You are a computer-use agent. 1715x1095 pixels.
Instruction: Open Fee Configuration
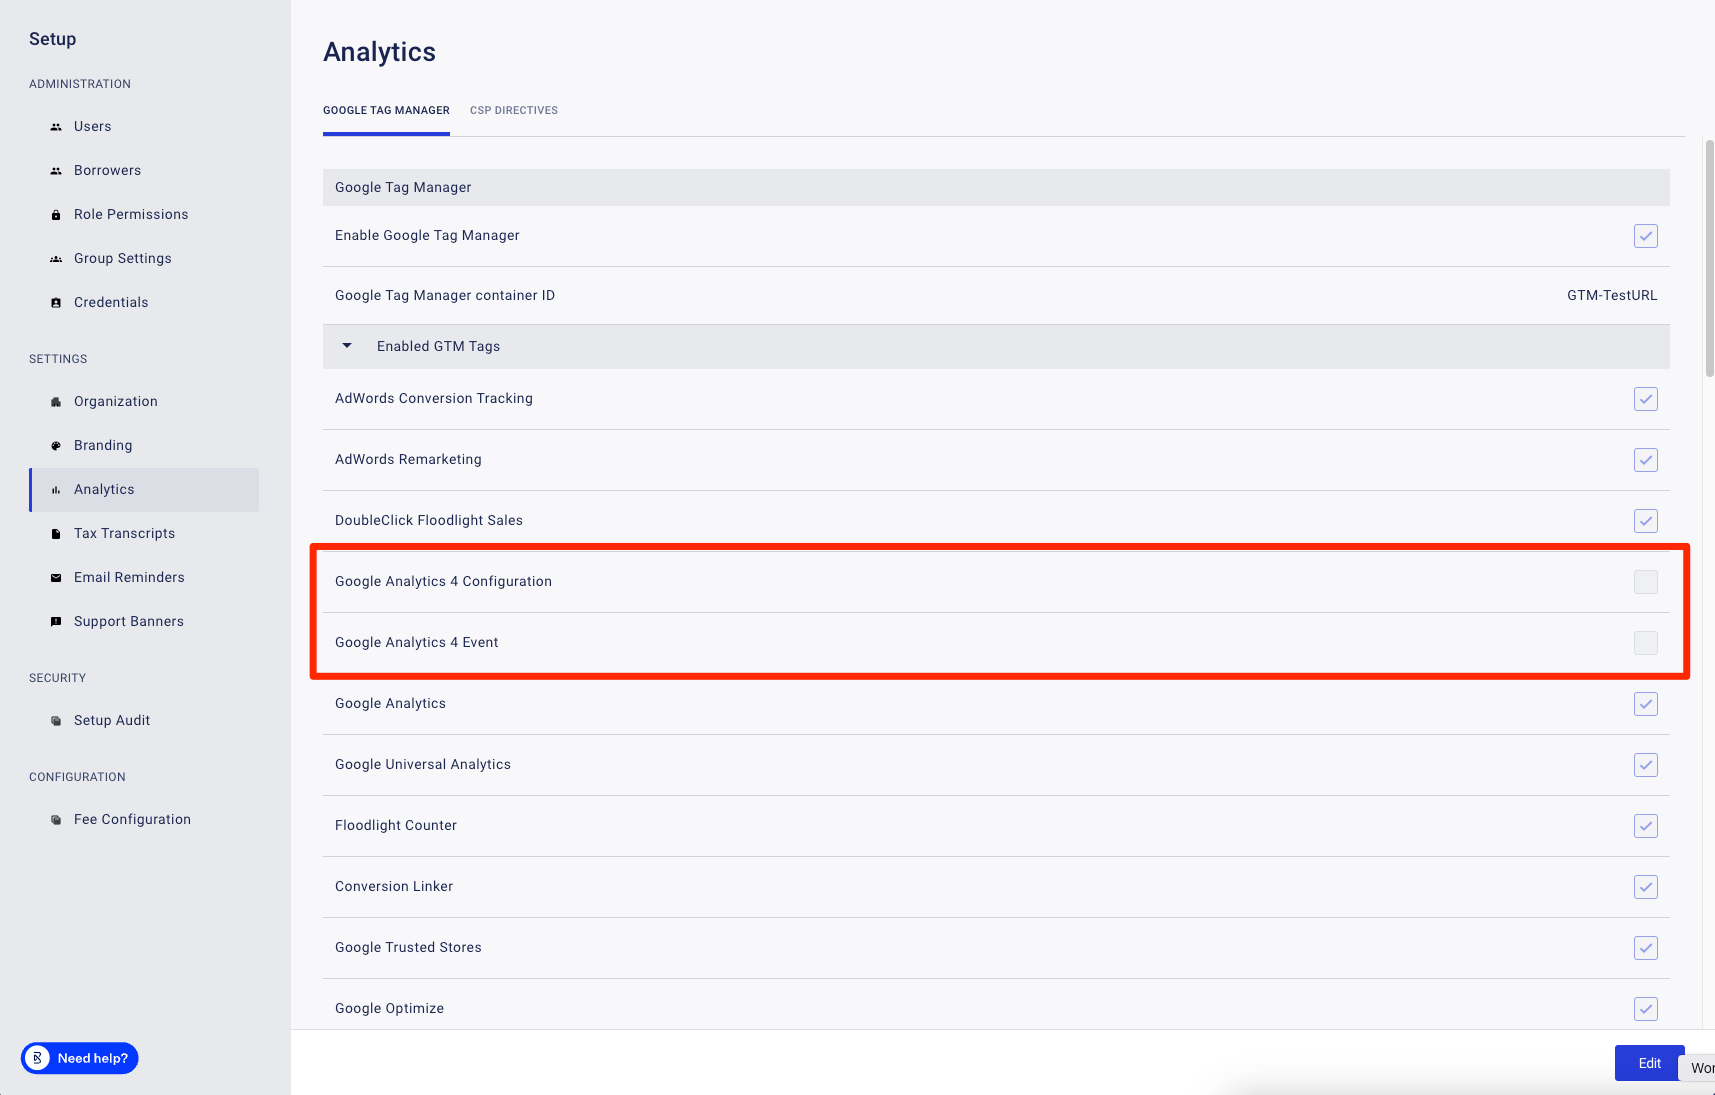point(144,820)
